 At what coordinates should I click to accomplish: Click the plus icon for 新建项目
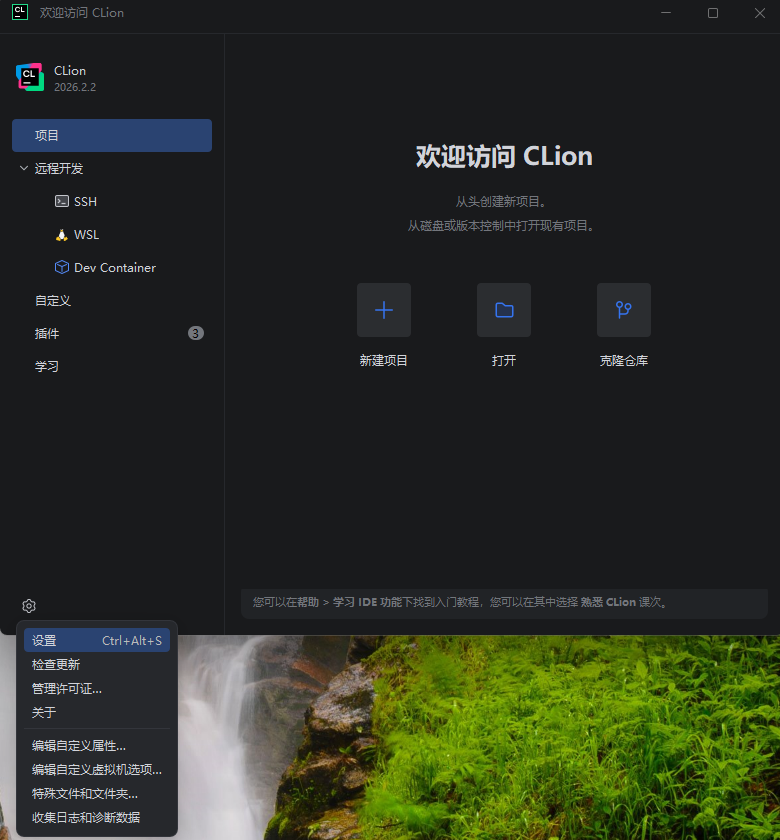384,310
